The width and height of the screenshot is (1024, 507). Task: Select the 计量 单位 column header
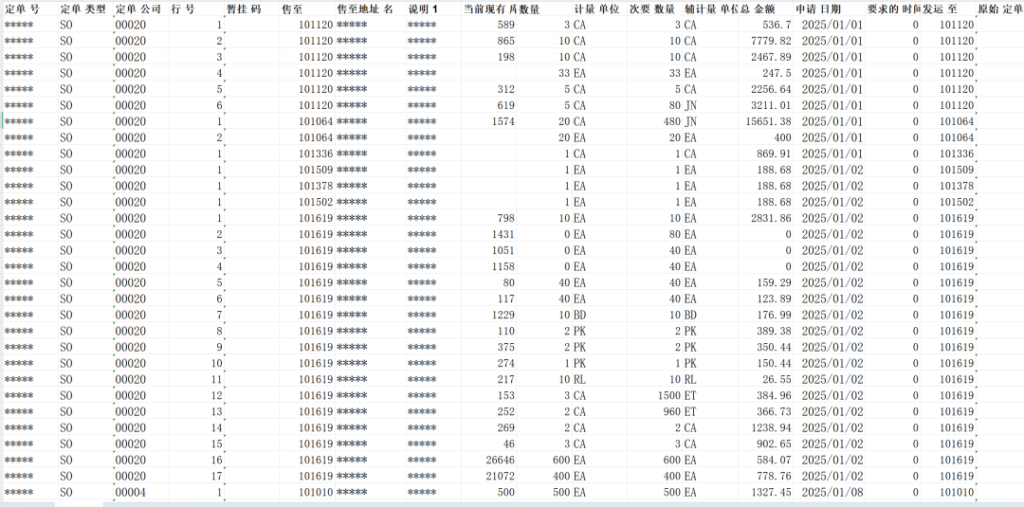(x=596, y=9)
